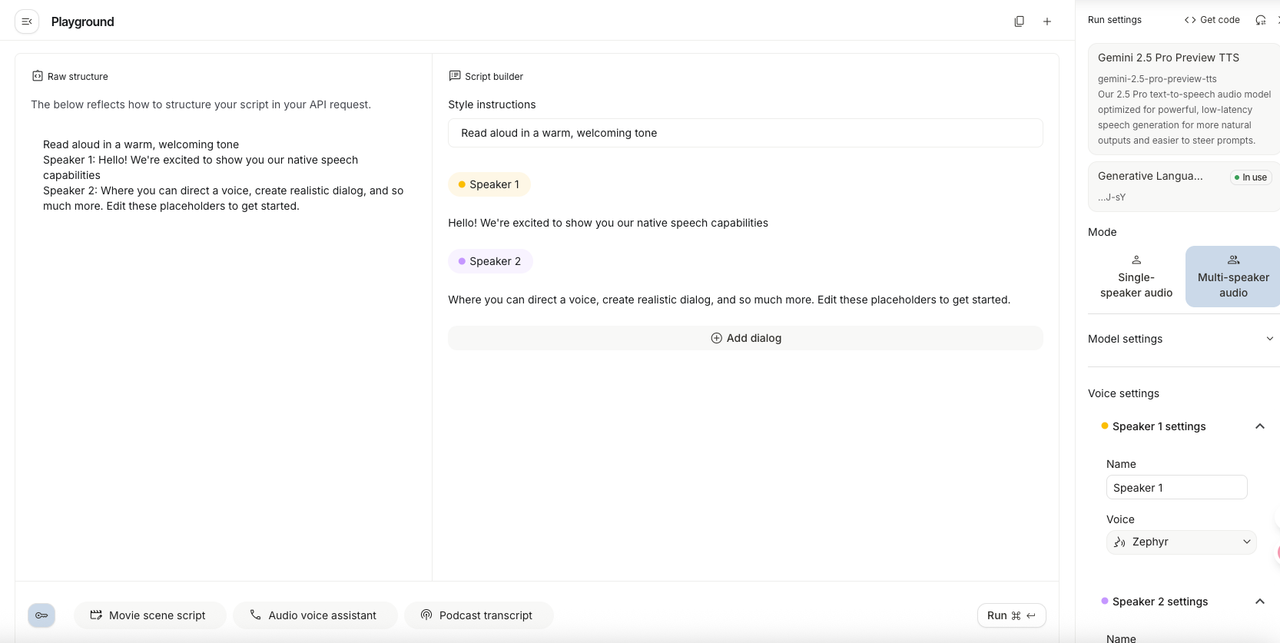The height and width of the screenshot is (643, 1280).
Task: Click the copy prompt icon in header
Action: point(1019,21)
